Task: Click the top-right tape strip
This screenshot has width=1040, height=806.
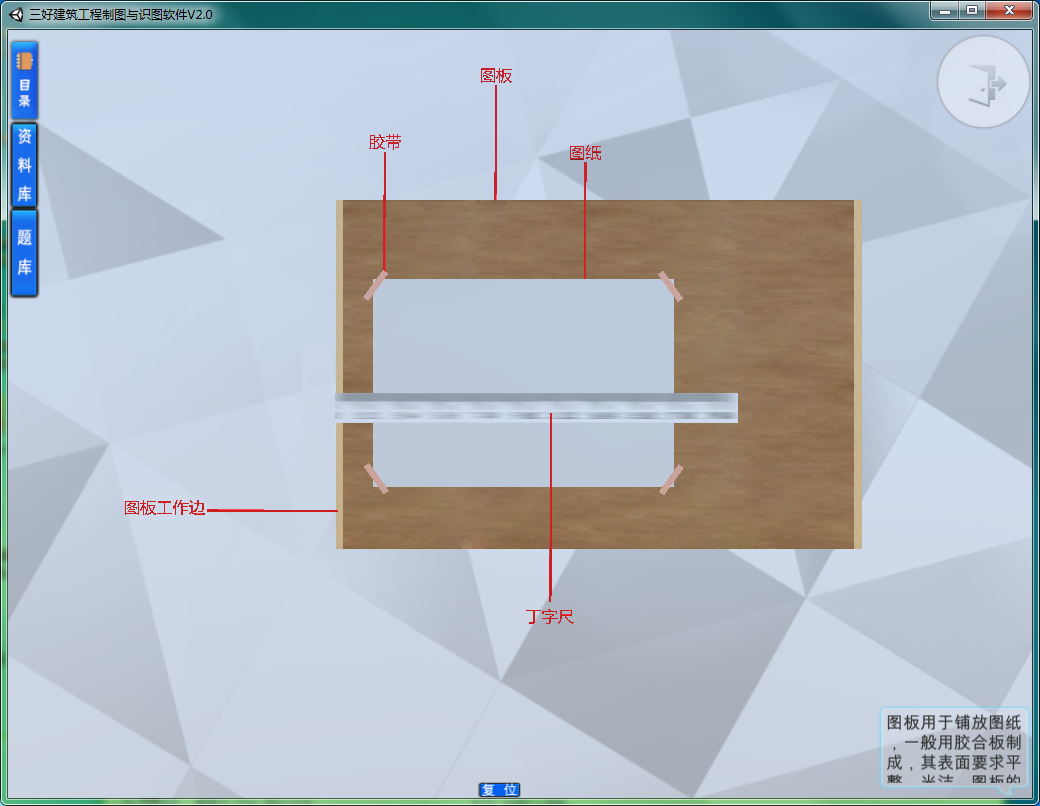Action: (x=670, y=287)
